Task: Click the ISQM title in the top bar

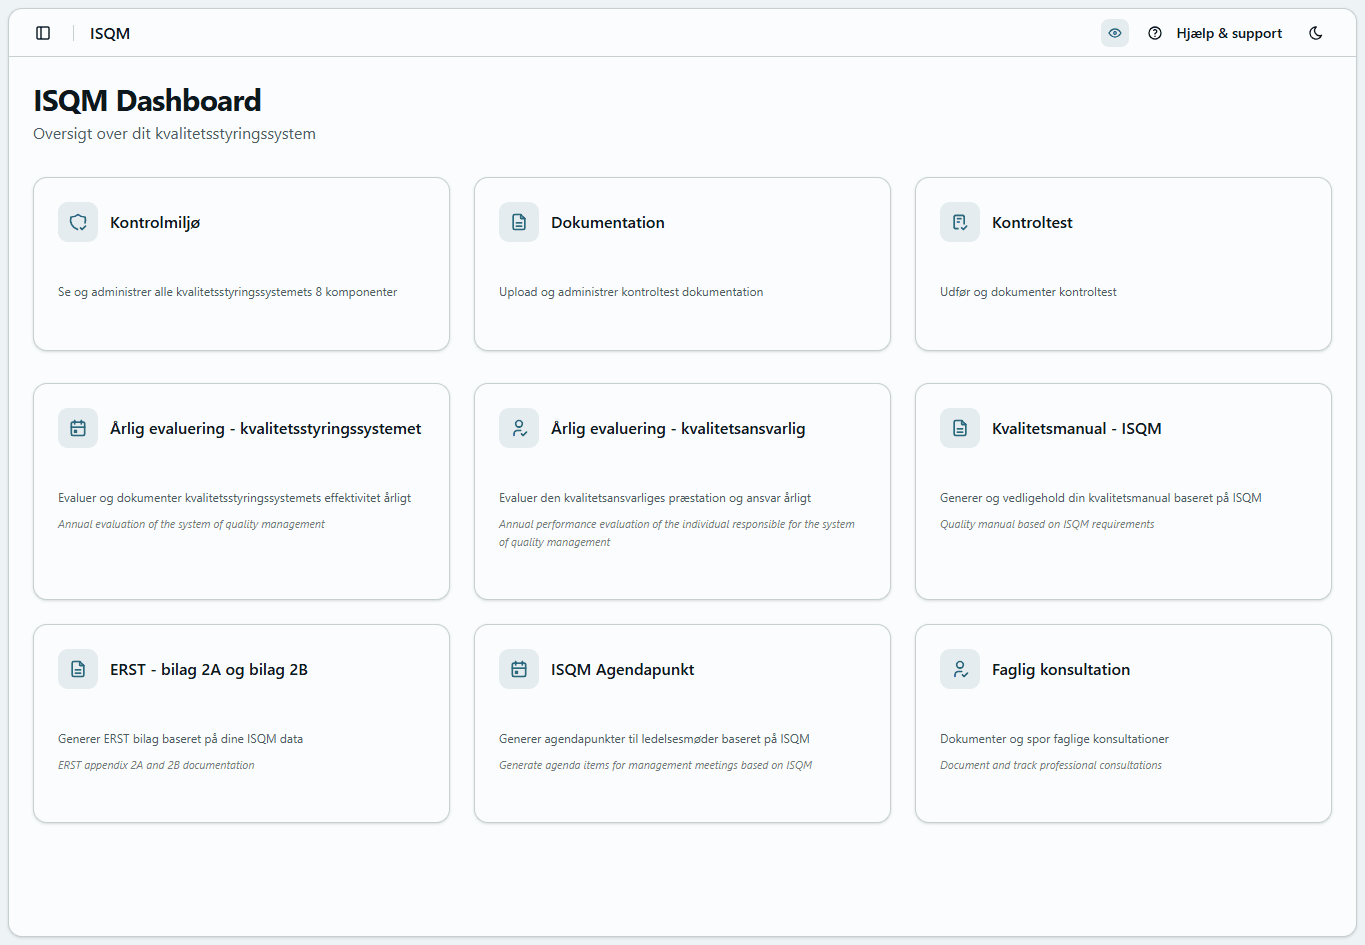Action: [x=109, y=33]
